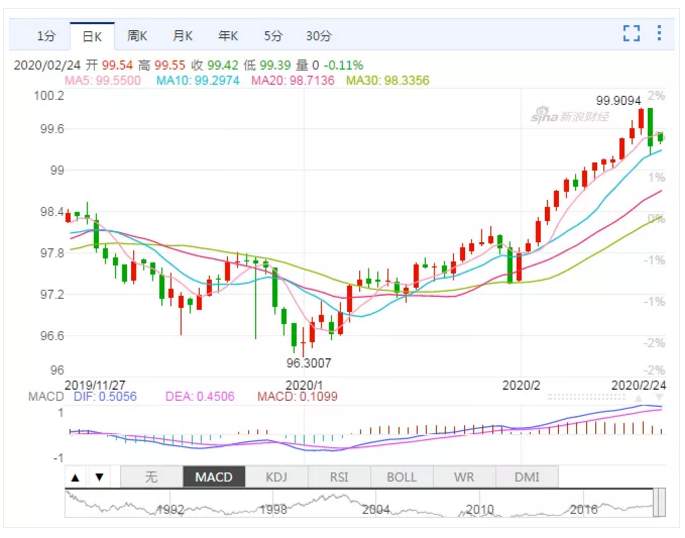
Task: Click the 1998 point on the history navigator
Action: [x=273, y=510]
